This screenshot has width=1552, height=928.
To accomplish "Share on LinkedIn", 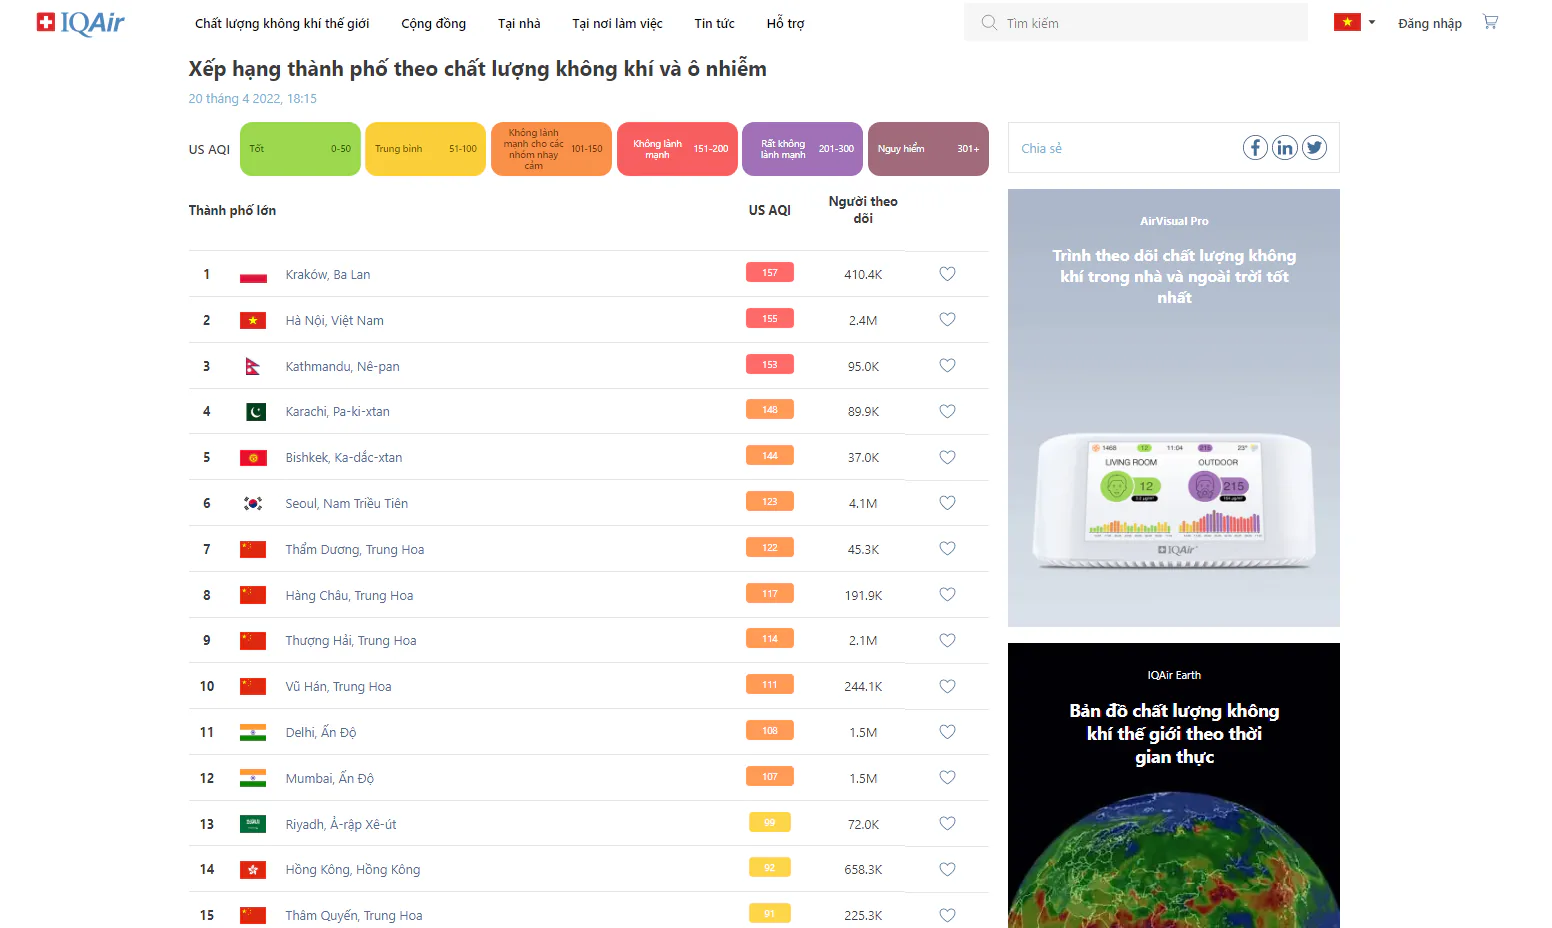I will (x=1285, y=148).
